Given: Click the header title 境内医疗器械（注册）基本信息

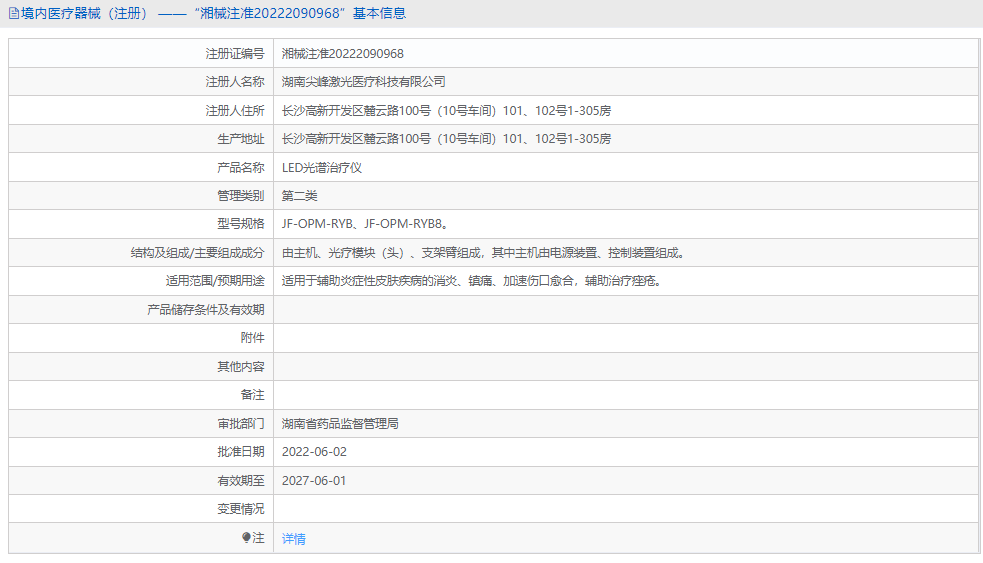Looking at the screenshot, I should [213, 13].
